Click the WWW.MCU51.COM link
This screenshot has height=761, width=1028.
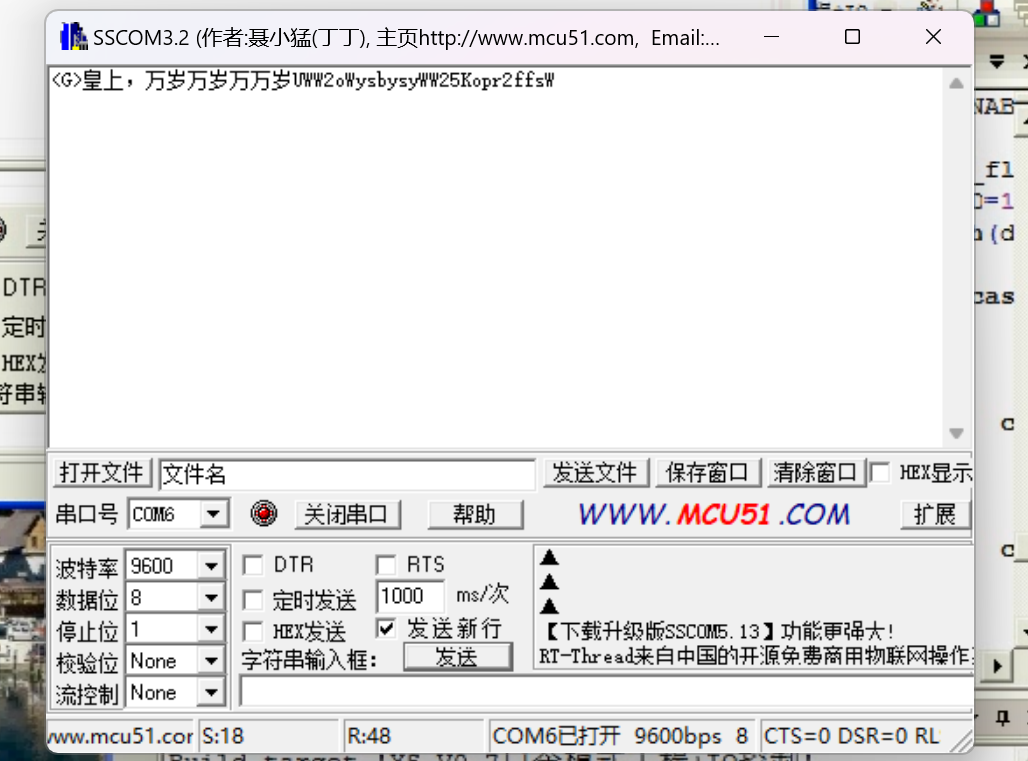coord(714,515)
